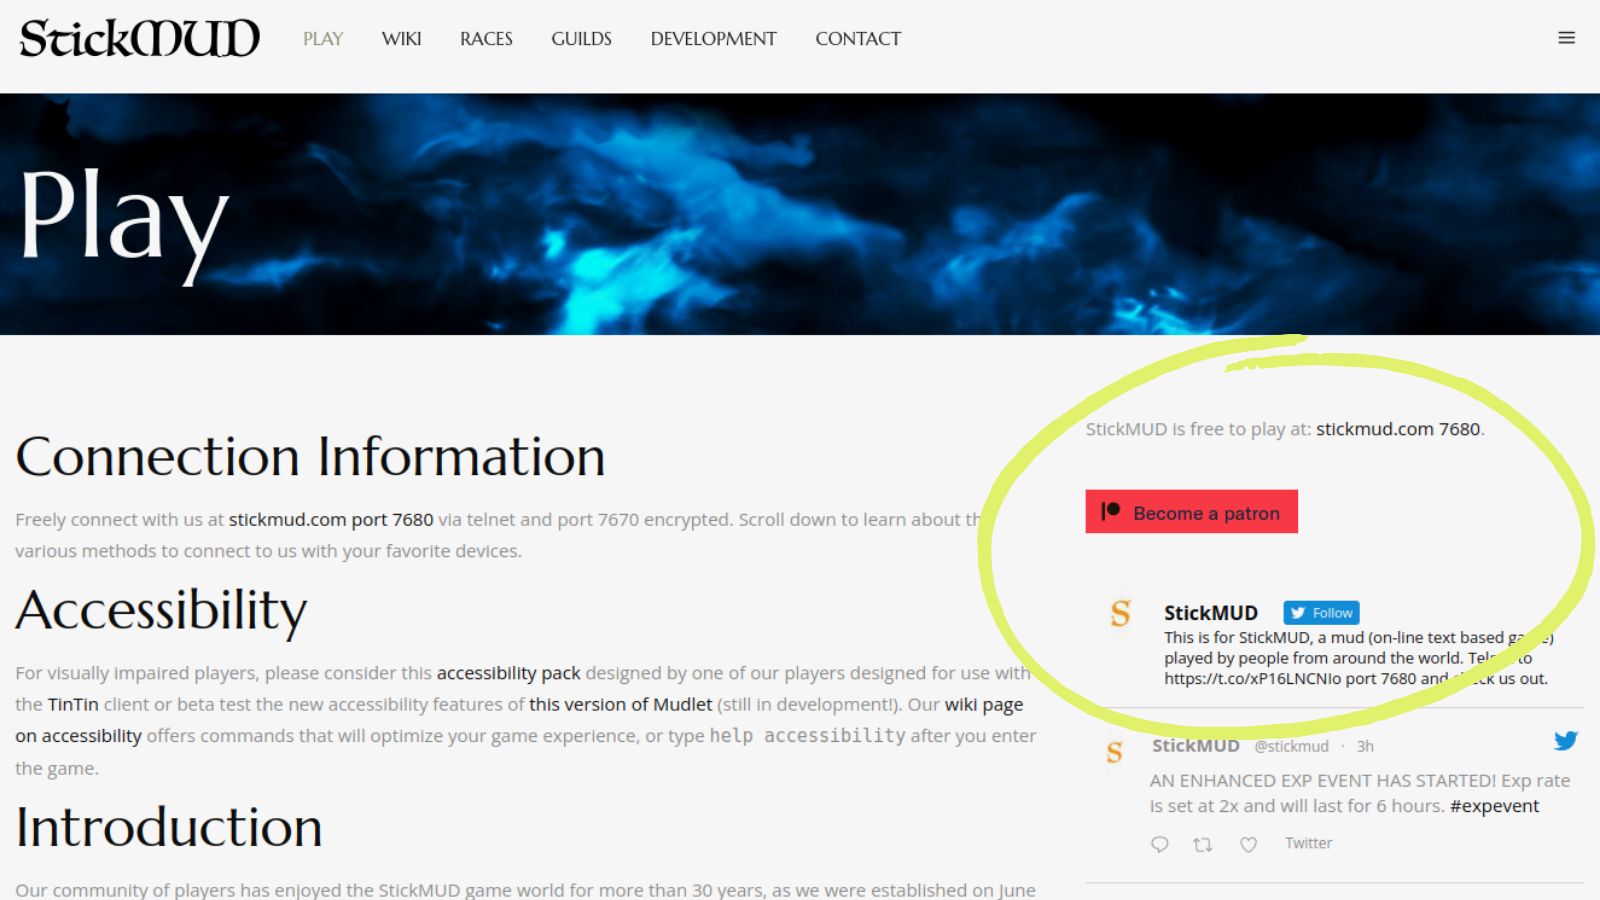
Task: Retweet the enhanced exp event announcement
Action: click(1203, 844)
